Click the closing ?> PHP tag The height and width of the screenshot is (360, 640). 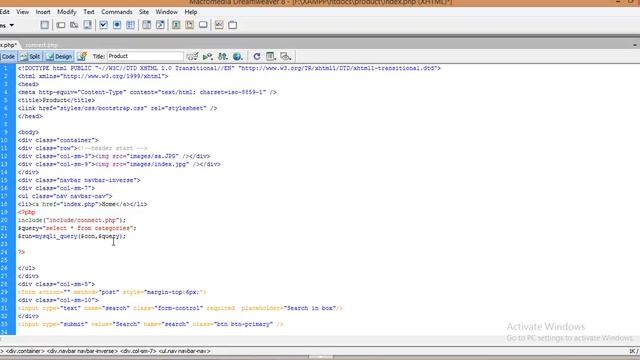21,252
